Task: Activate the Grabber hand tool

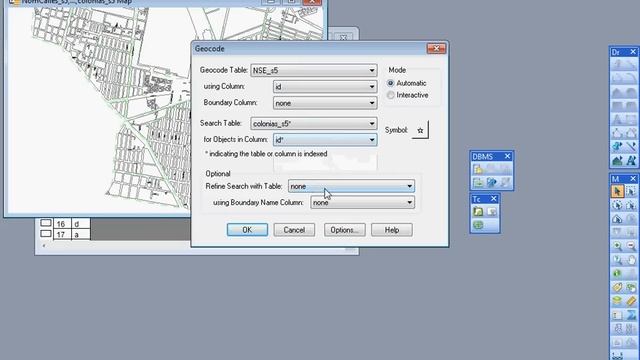Action: click(x=631, y=260)
